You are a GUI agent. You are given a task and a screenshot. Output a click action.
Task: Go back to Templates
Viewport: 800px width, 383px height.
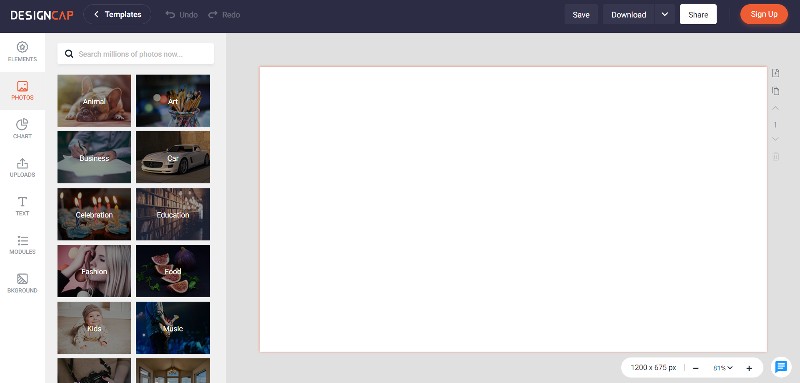point(117,14)
